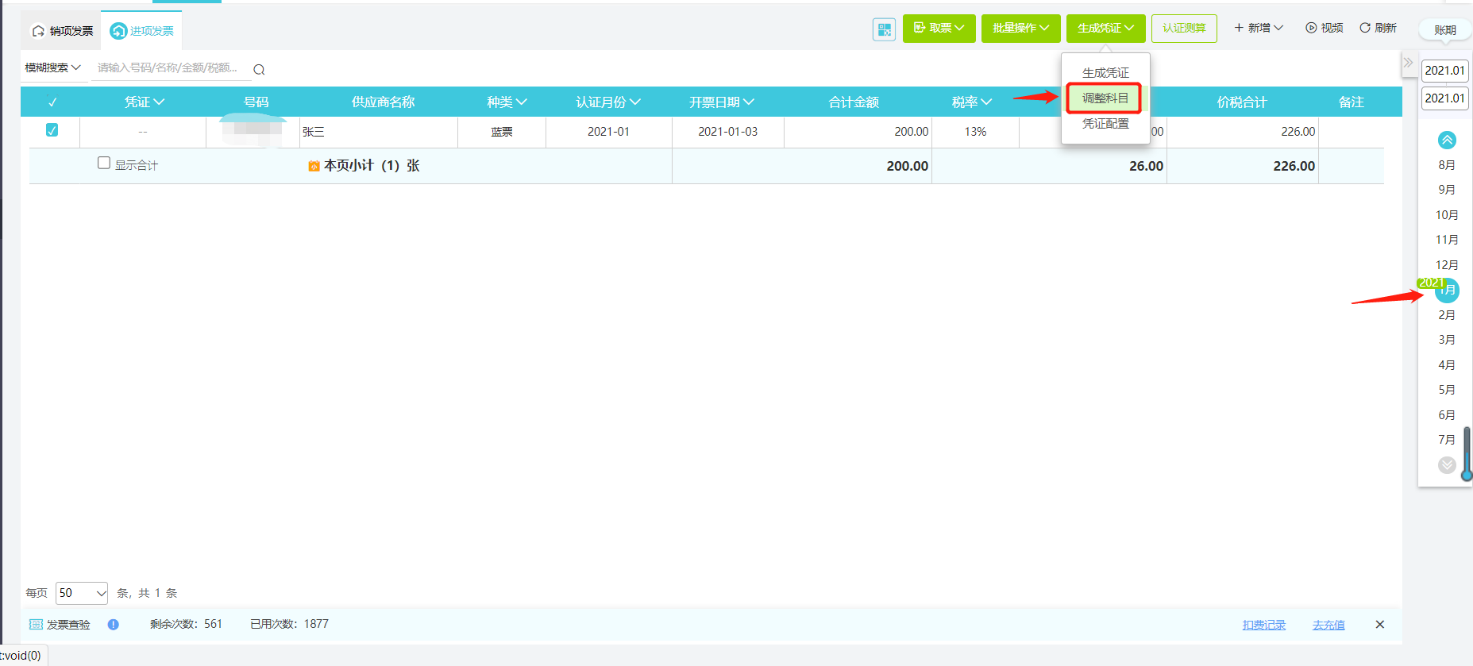The width and height of the screenshot is (1473, 666).
Task: Enable the 显示合计 checkbox
Action: coord(104,163)
